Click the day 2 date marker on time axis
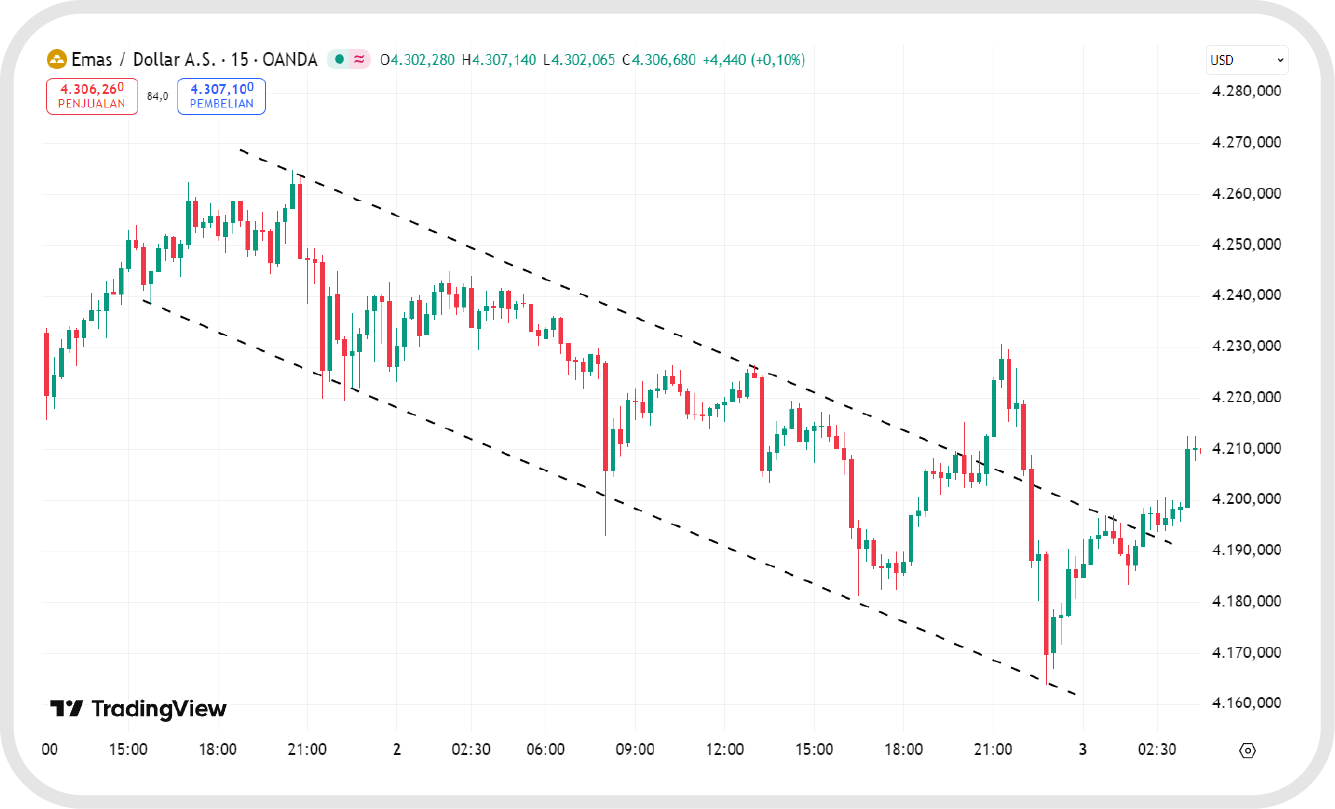Screen dimensions: 1335x809 tap(397, 749)
